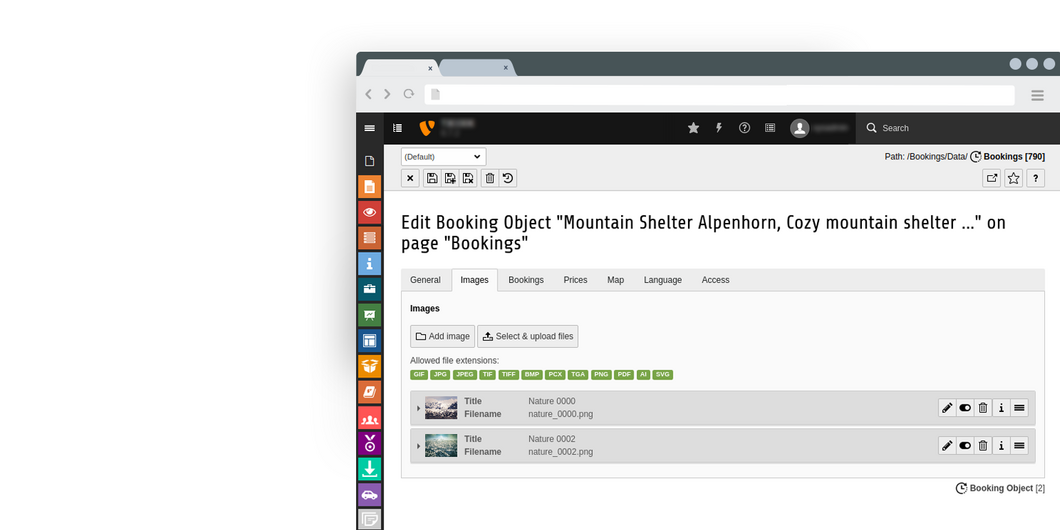Click the help question mark in top bar
Screen dimensions: 1060x530
pyautogui.click(x=744, y=128)
